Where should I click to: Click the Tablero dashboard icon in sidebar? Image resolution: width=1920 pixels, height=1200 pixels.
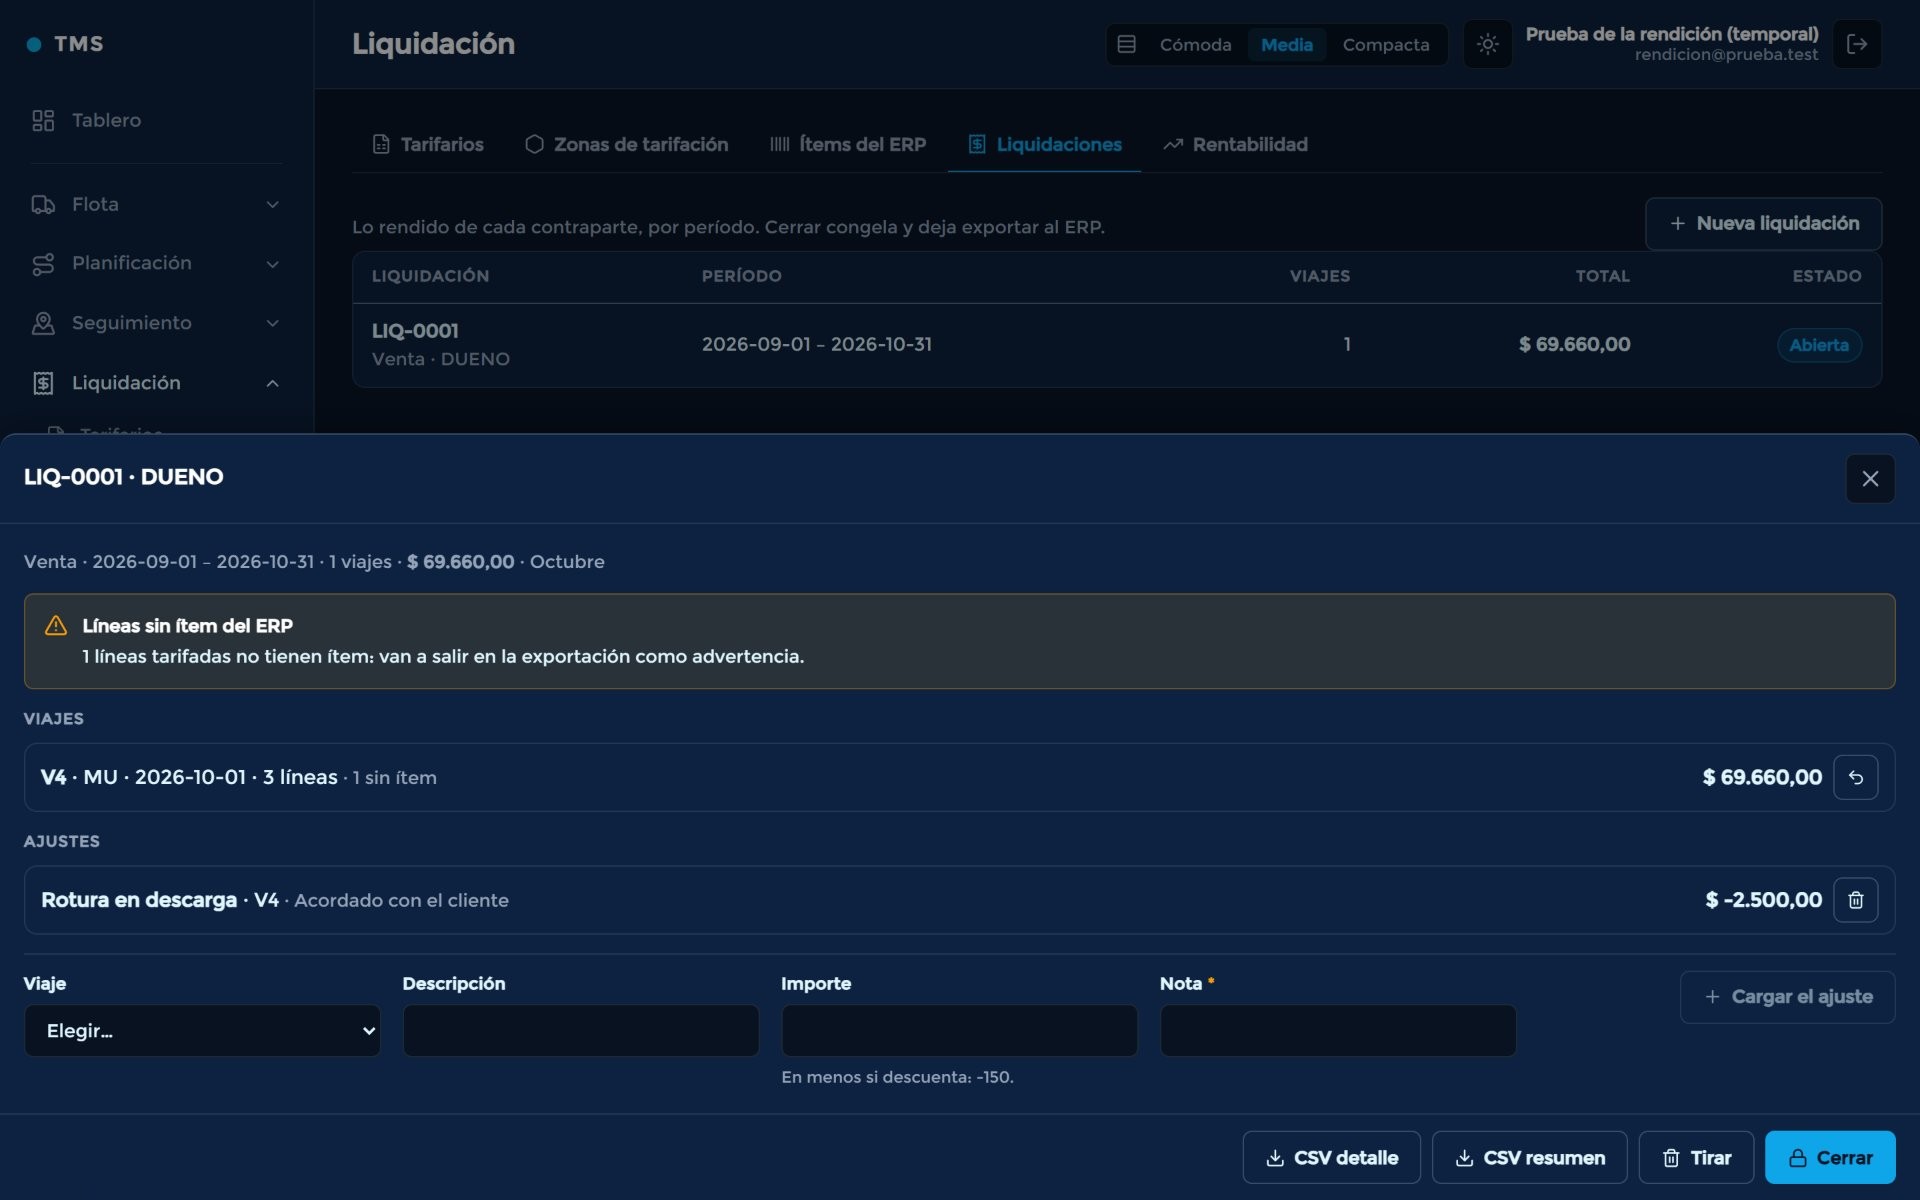point(43,120)
